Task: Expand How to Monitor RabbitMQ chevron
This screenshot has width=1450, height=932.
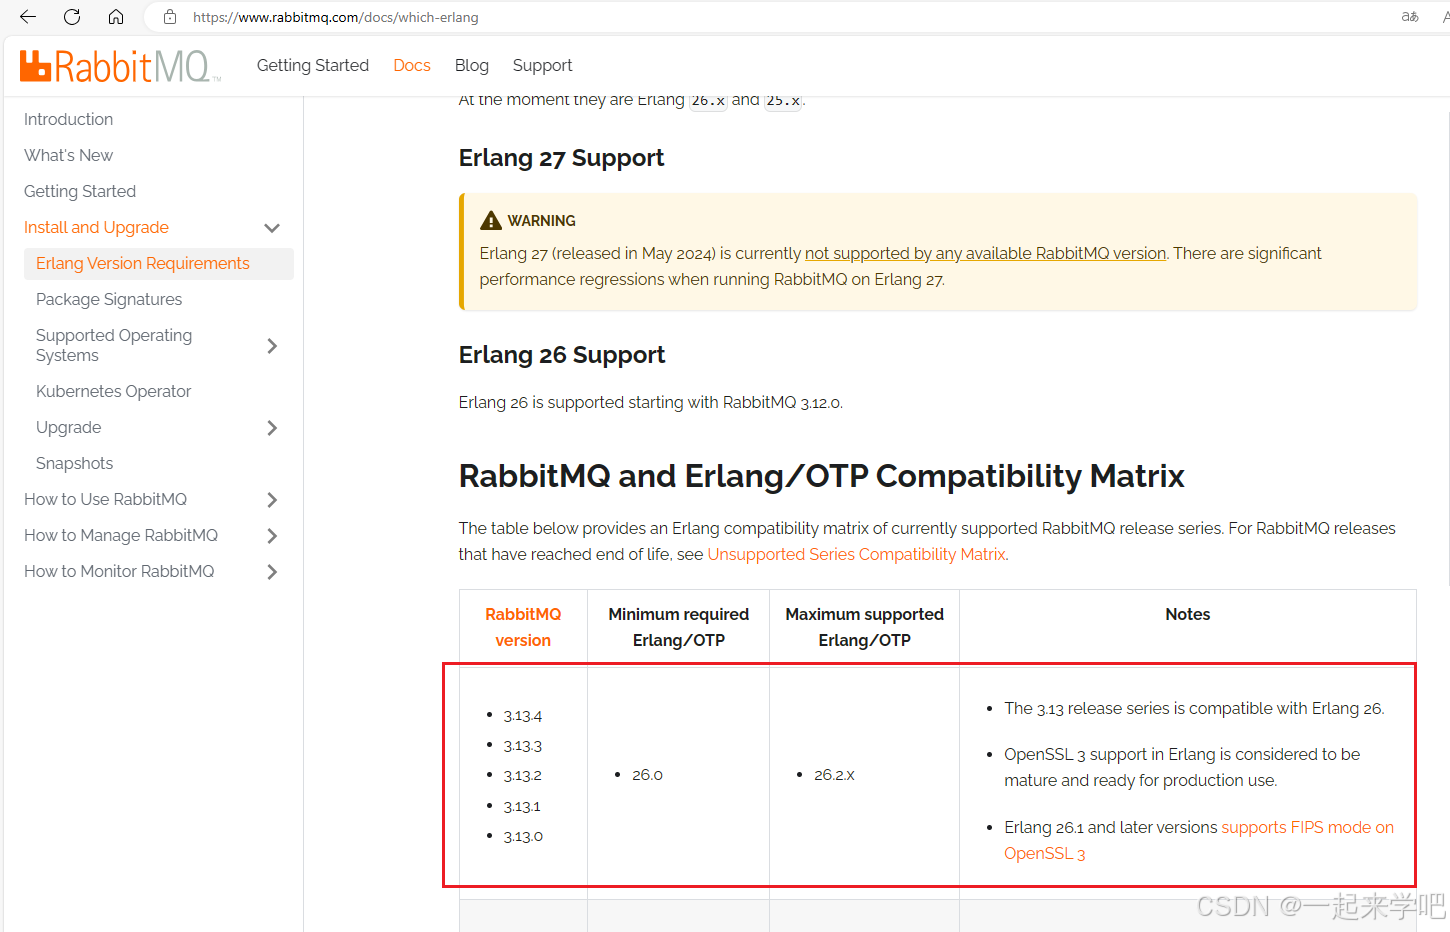Action: click(x=272, y=572)
